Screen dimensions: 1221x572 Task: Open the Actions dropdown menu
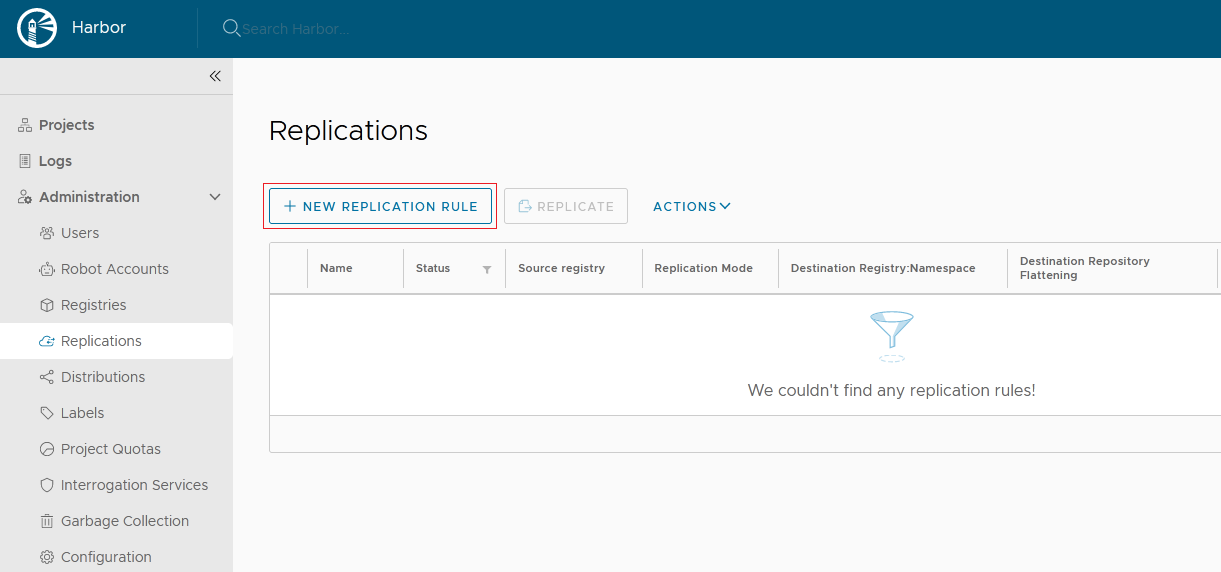click(x=691, y=206)
